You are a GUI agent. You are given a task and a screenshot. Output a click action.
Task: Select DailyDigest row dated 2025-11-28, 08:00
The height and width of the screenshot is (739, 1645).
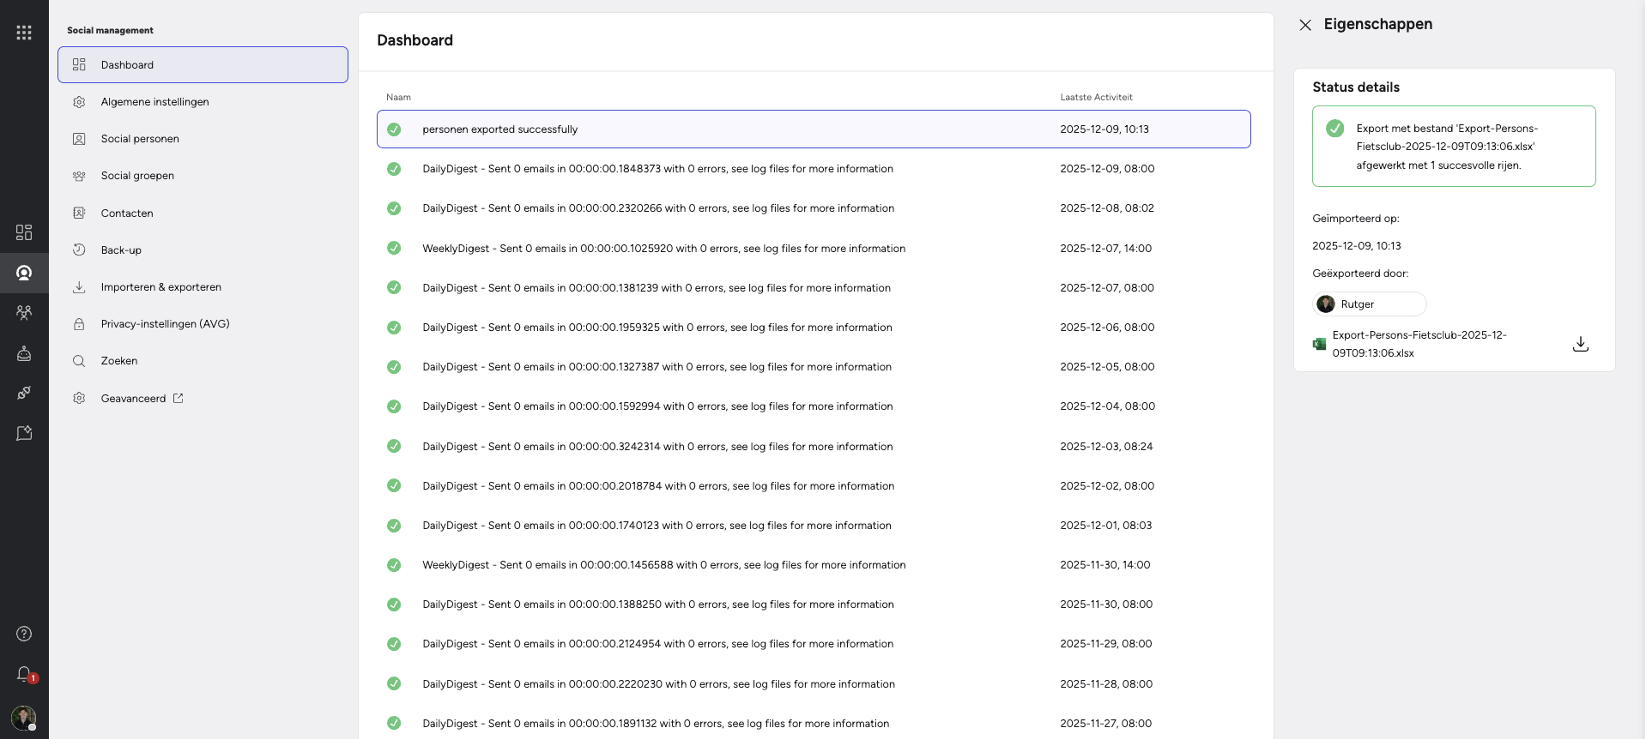[814, 684]
